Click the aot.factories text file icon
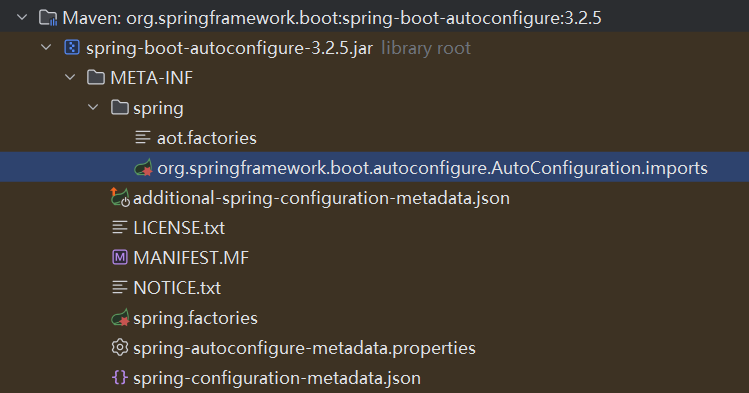This screenshot has height=393, width=749. (143, 138)
